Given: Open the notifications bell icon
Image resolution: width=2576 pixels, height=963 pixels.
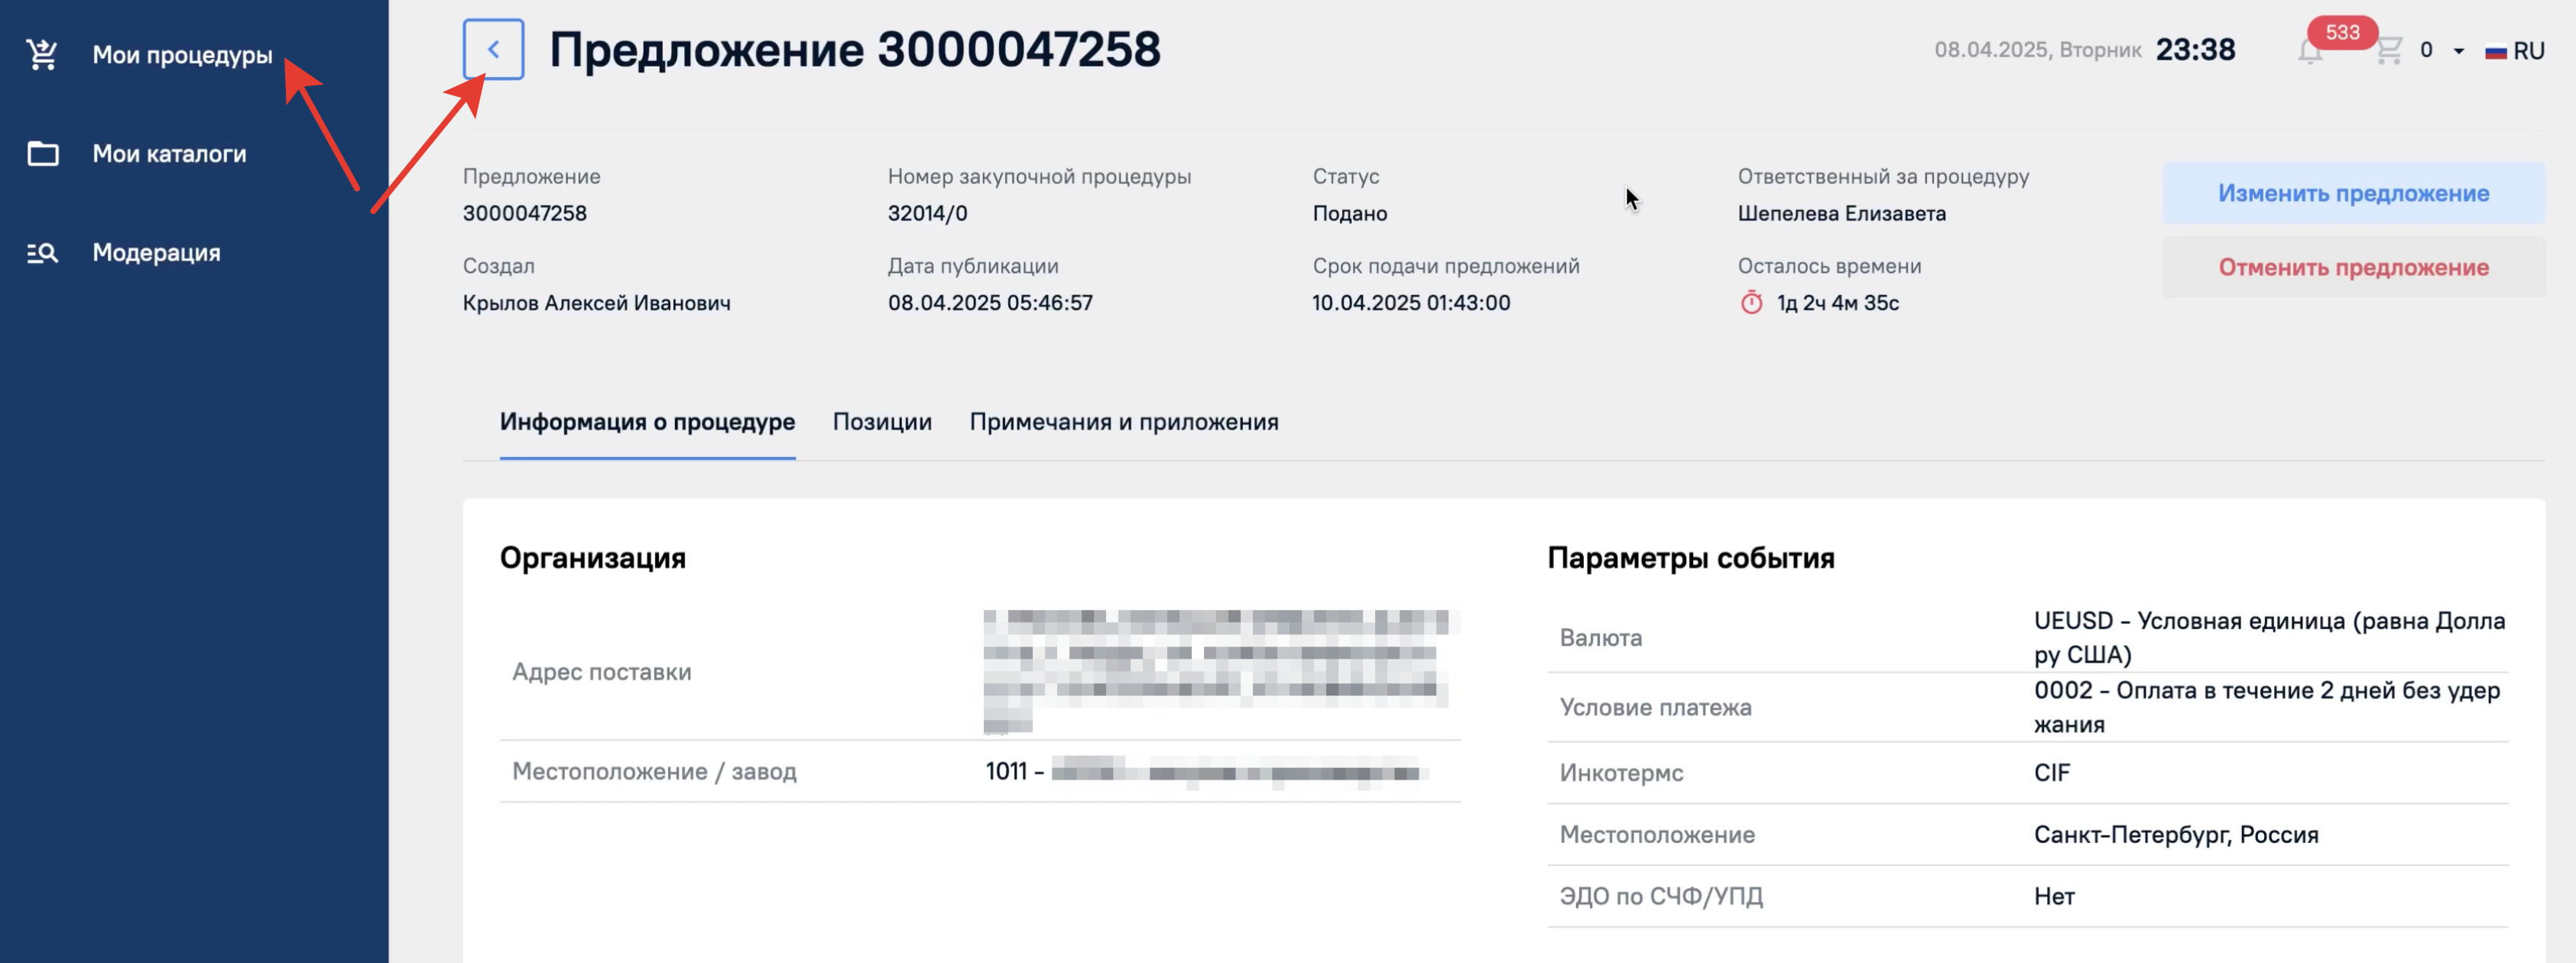Looking at the screenshot, I should (x=2309, y=52).
